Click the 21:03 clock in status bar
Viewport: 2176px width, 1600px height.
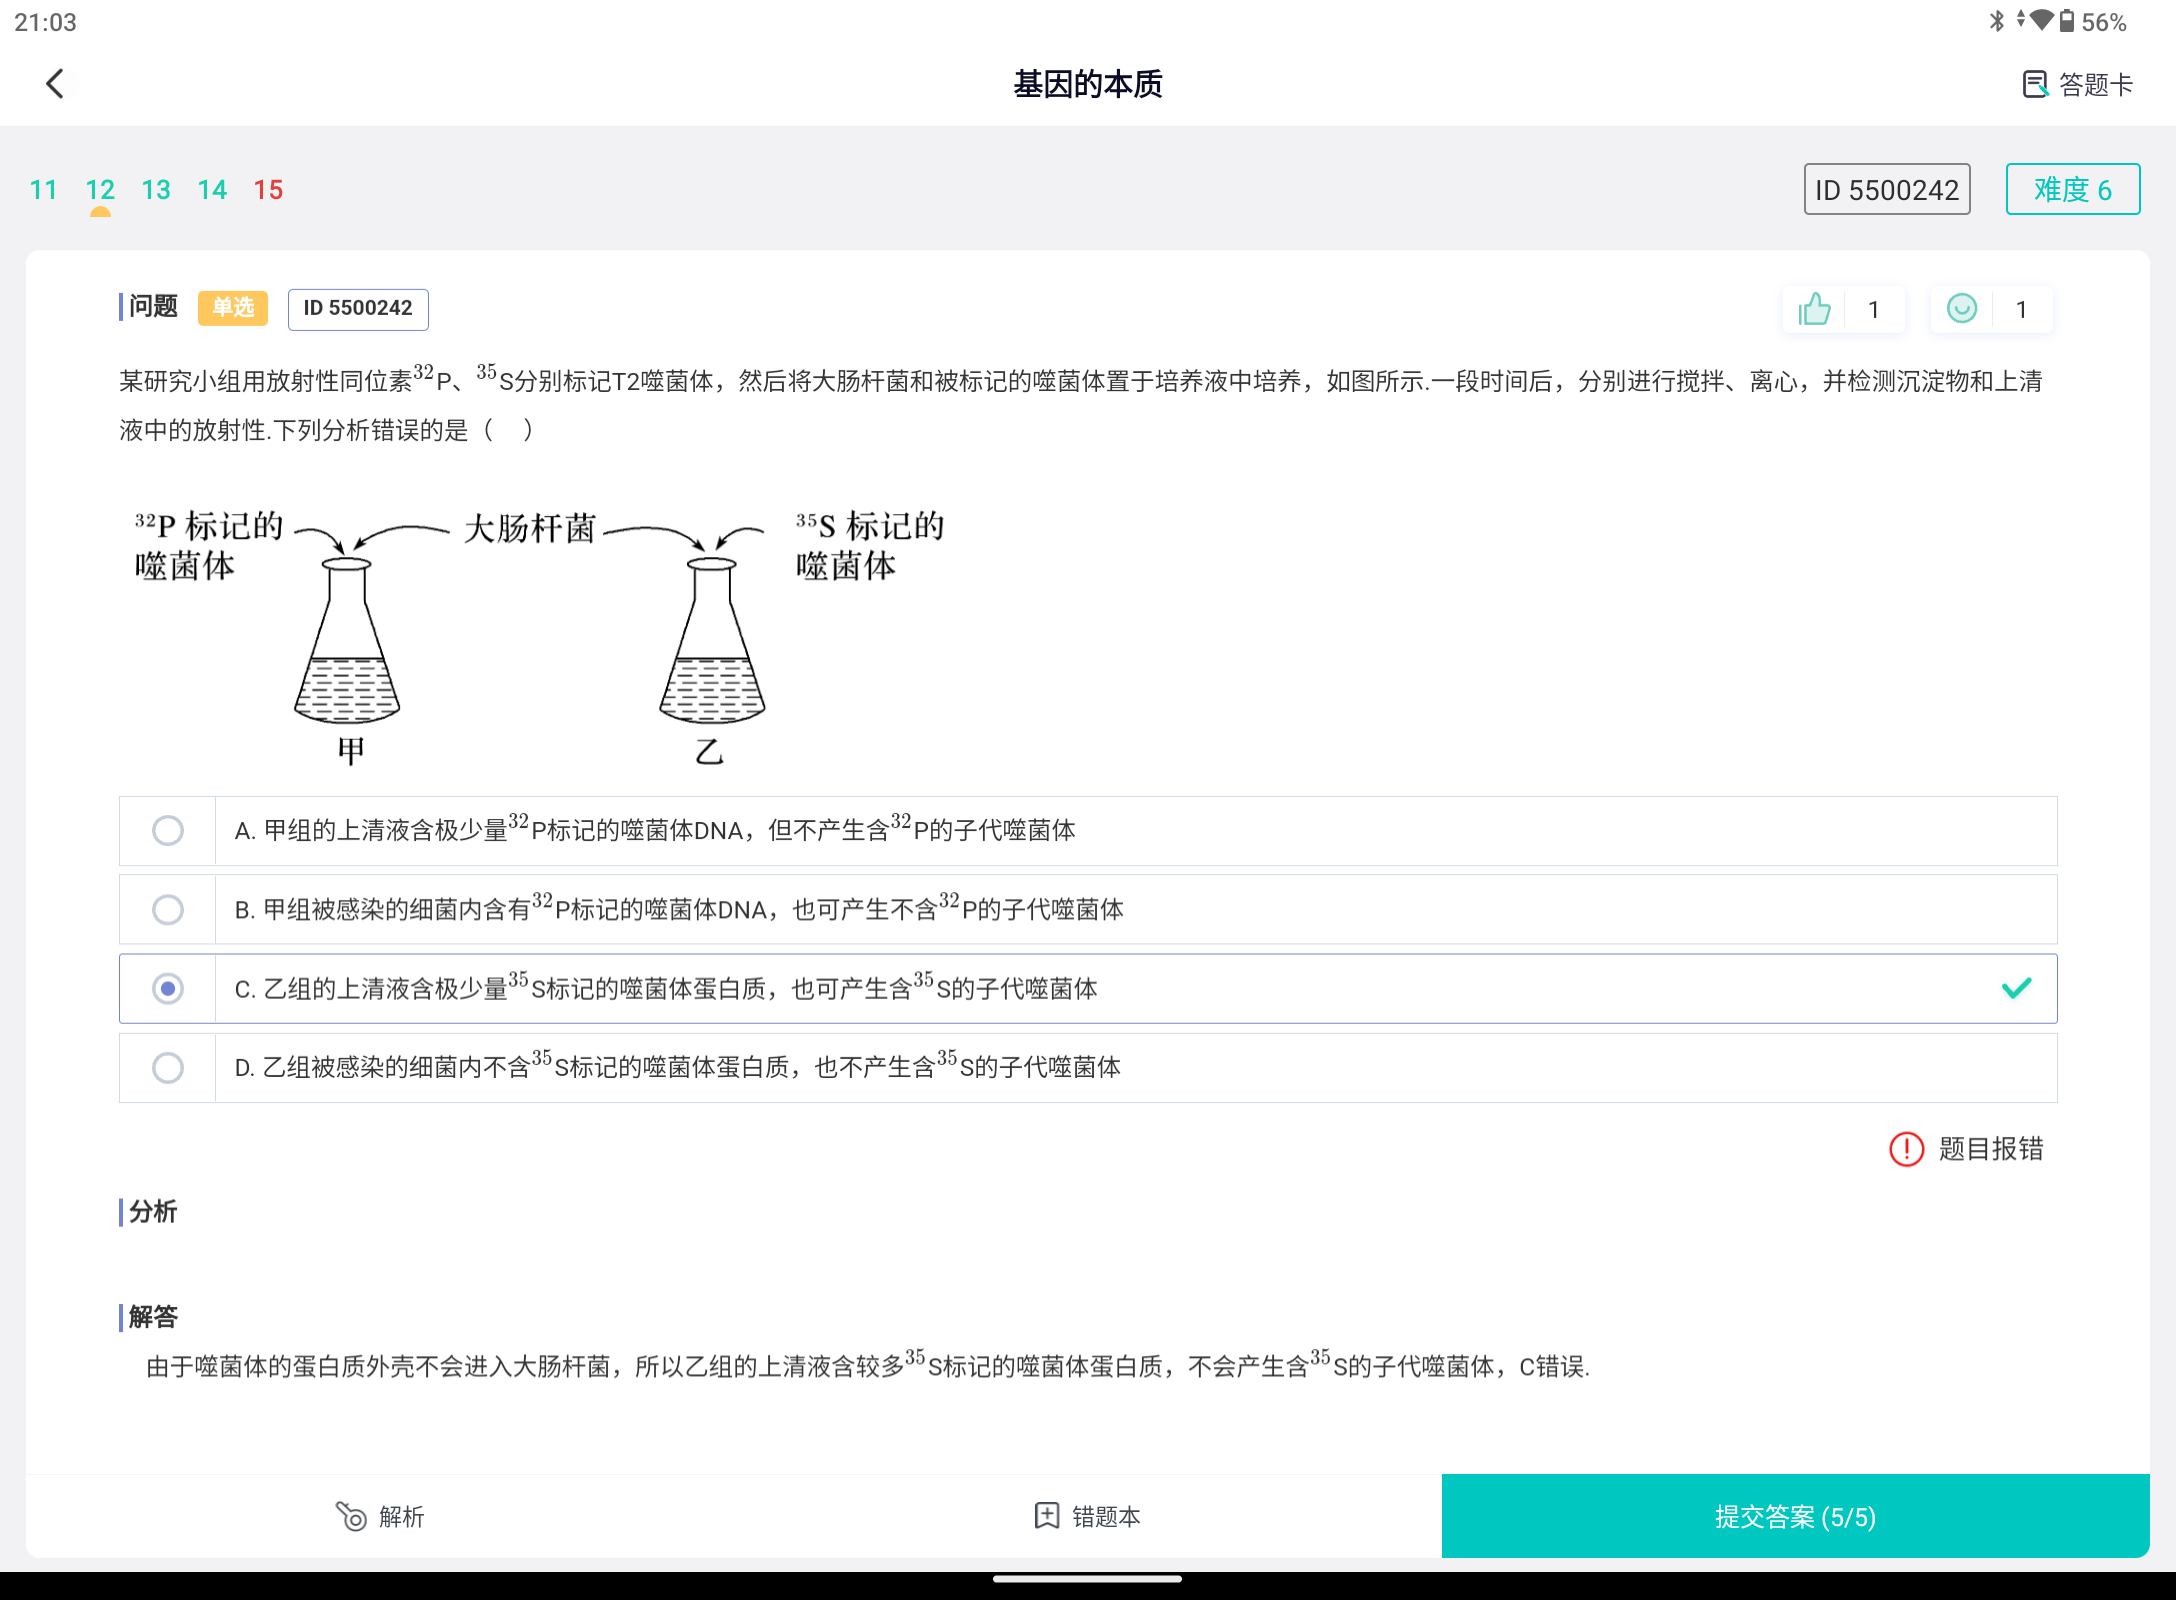45,22
